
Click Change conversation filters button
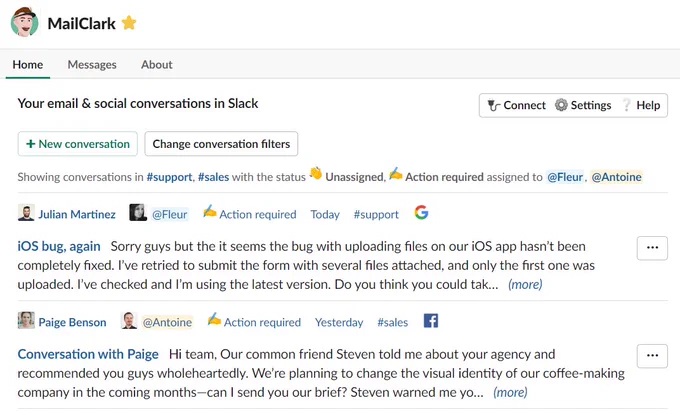[x=221, y=144]
